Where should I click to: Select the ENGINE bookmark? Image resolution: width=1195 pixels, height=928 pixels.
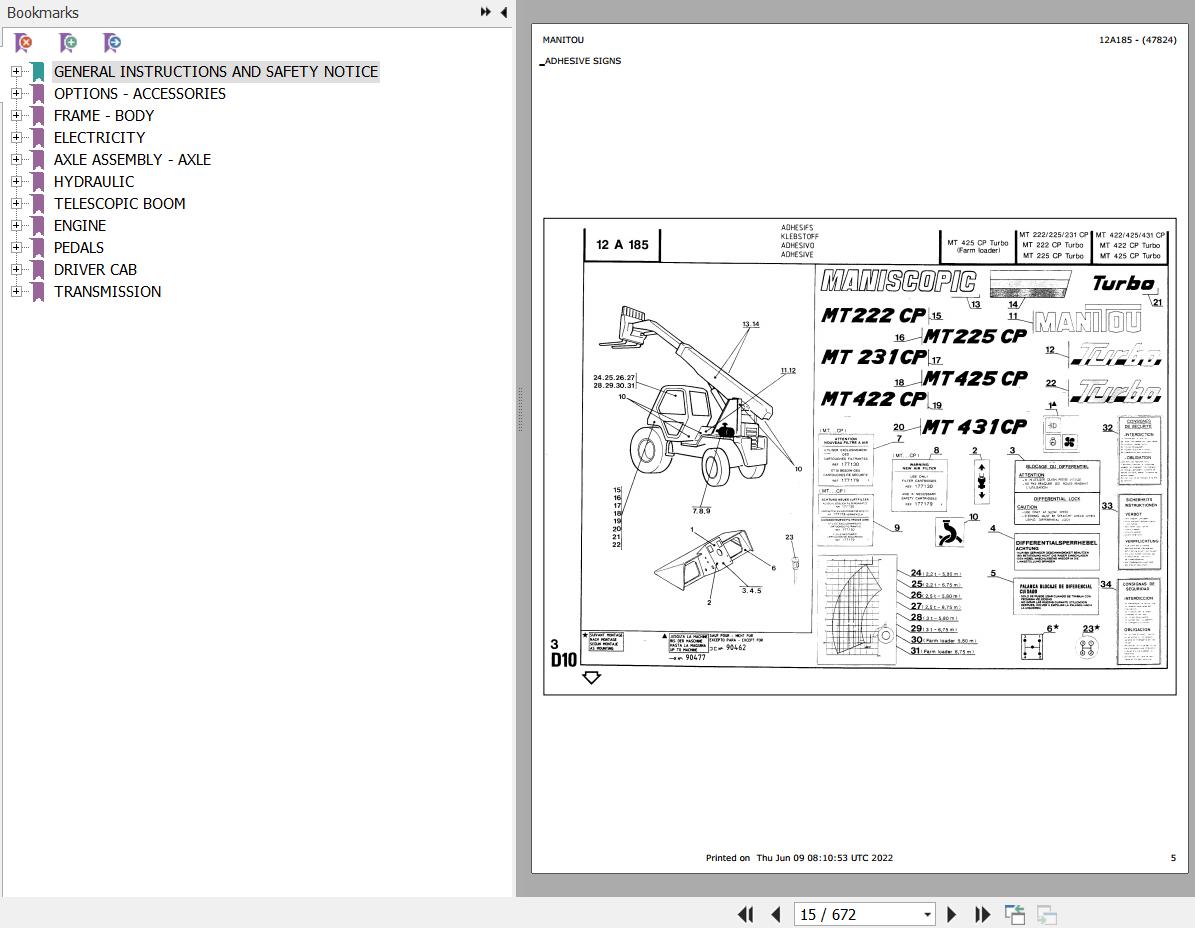click(x=80, y=226)
